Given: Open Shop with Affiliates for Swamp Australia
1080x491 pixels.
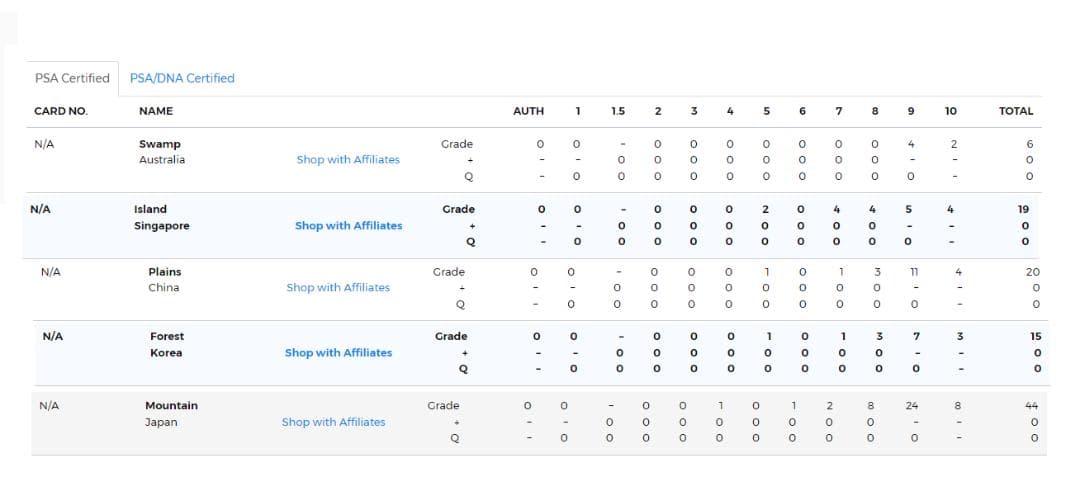Looking at the screenshot, I should click(x=347, y=160).
